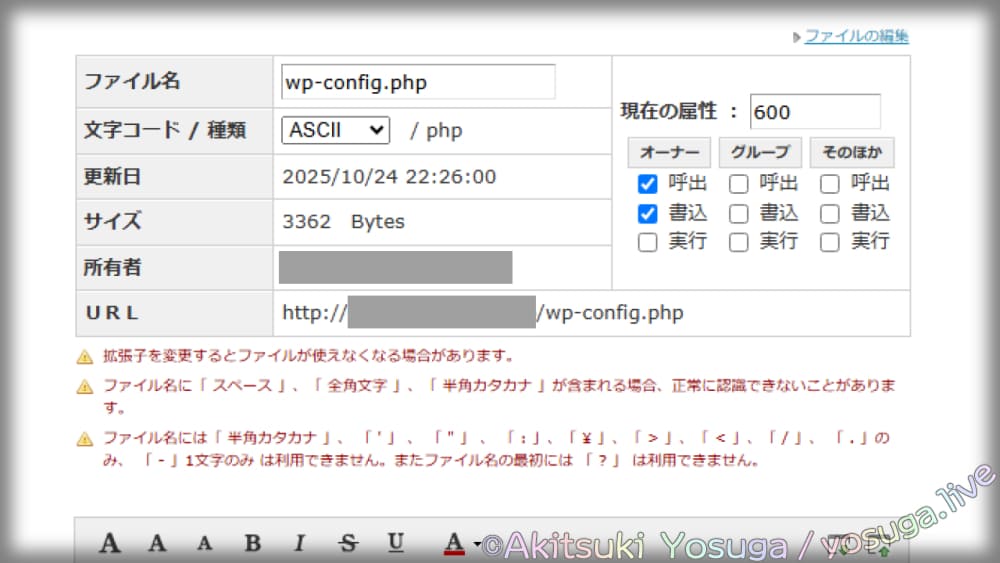Open the font color dropdown arrow
Viewport: 1000px width, 563px height.
tap(477, 545)
